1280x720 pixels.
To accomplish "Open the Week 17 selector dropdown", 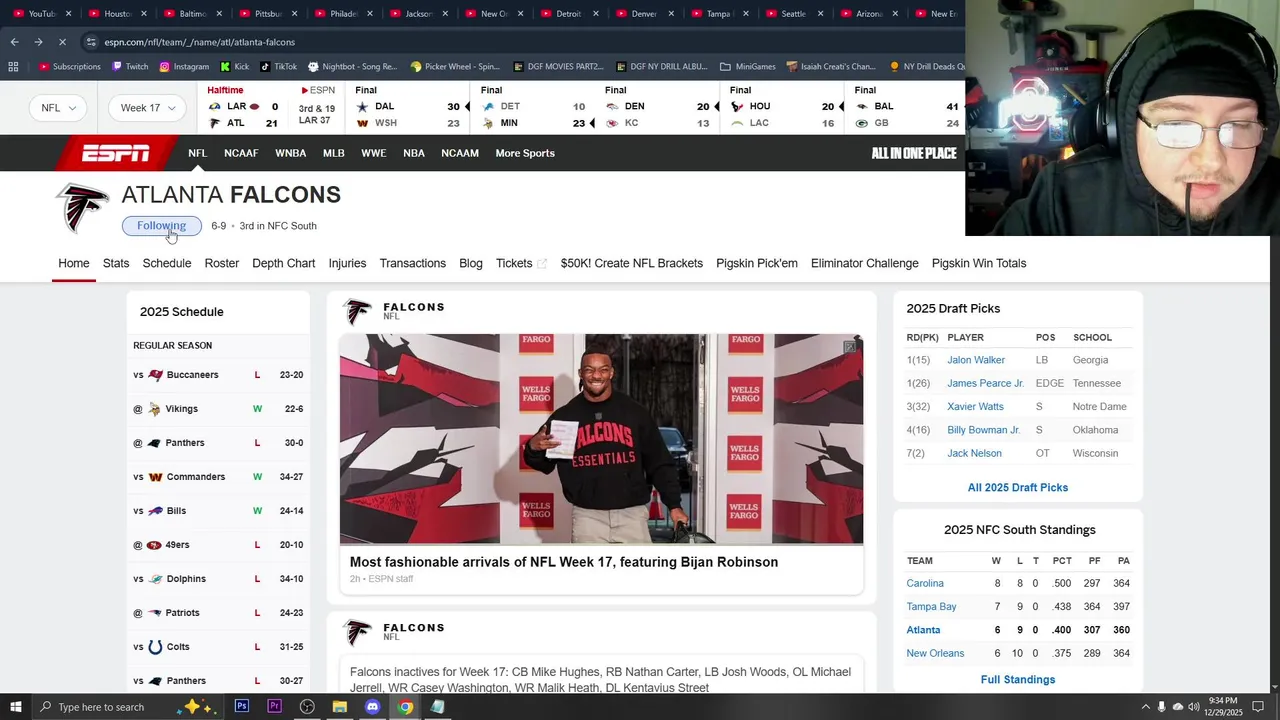I will [148, 108].
